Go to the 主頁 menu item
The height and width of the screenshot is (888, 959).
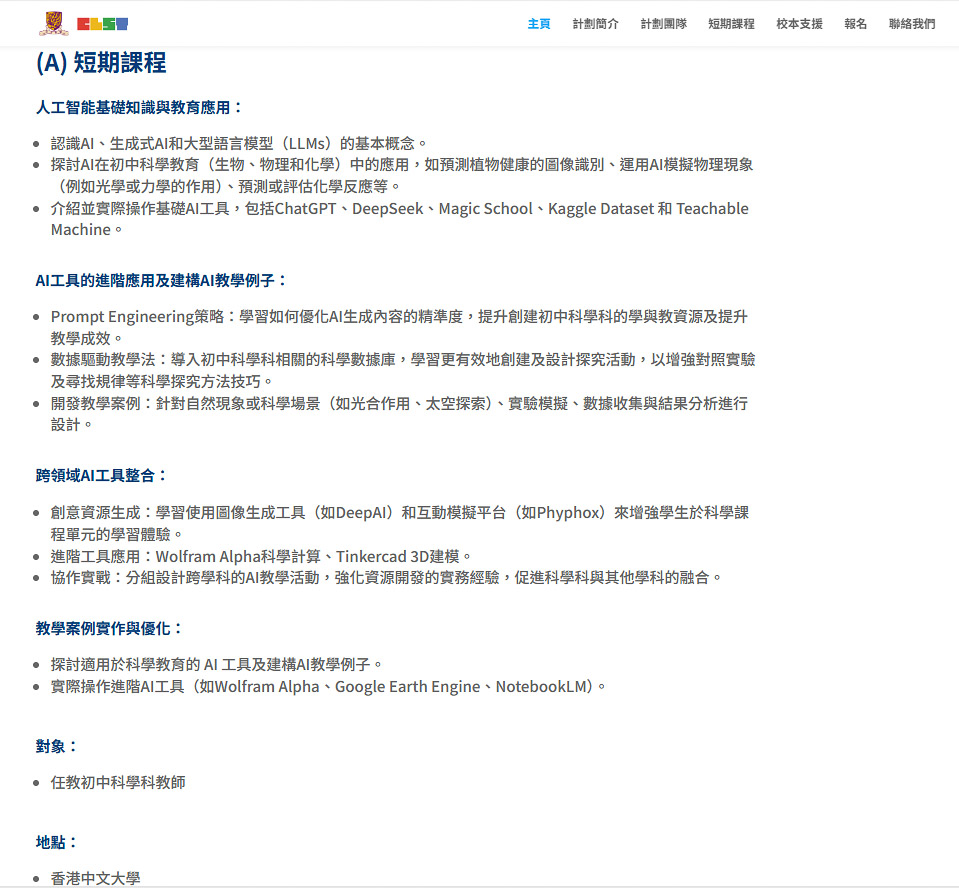[539, 24]
